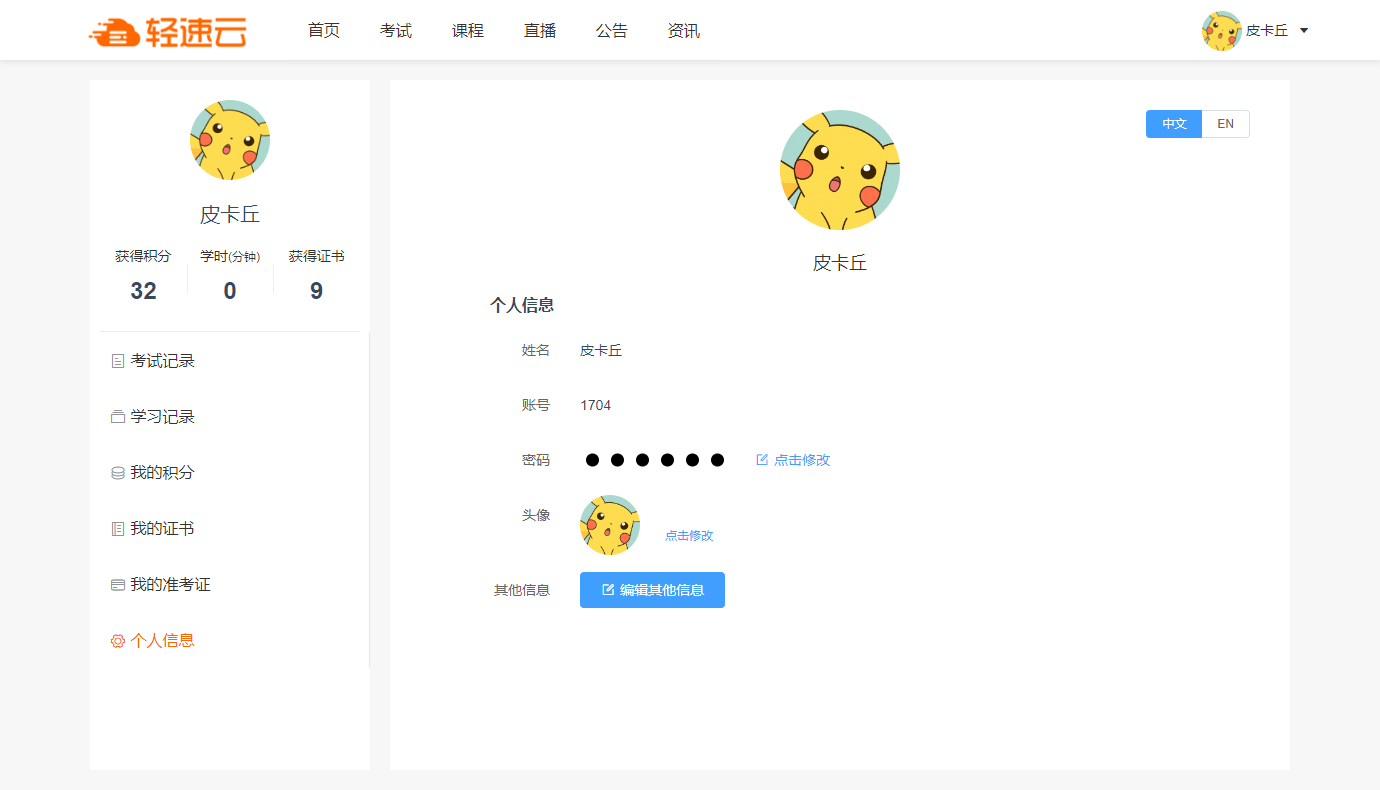Image resolution: width=1380 pixels, height=790 pixels.
Task: Click the 皮卡丘 name under sidebar avatar
Action: [230, 215]
